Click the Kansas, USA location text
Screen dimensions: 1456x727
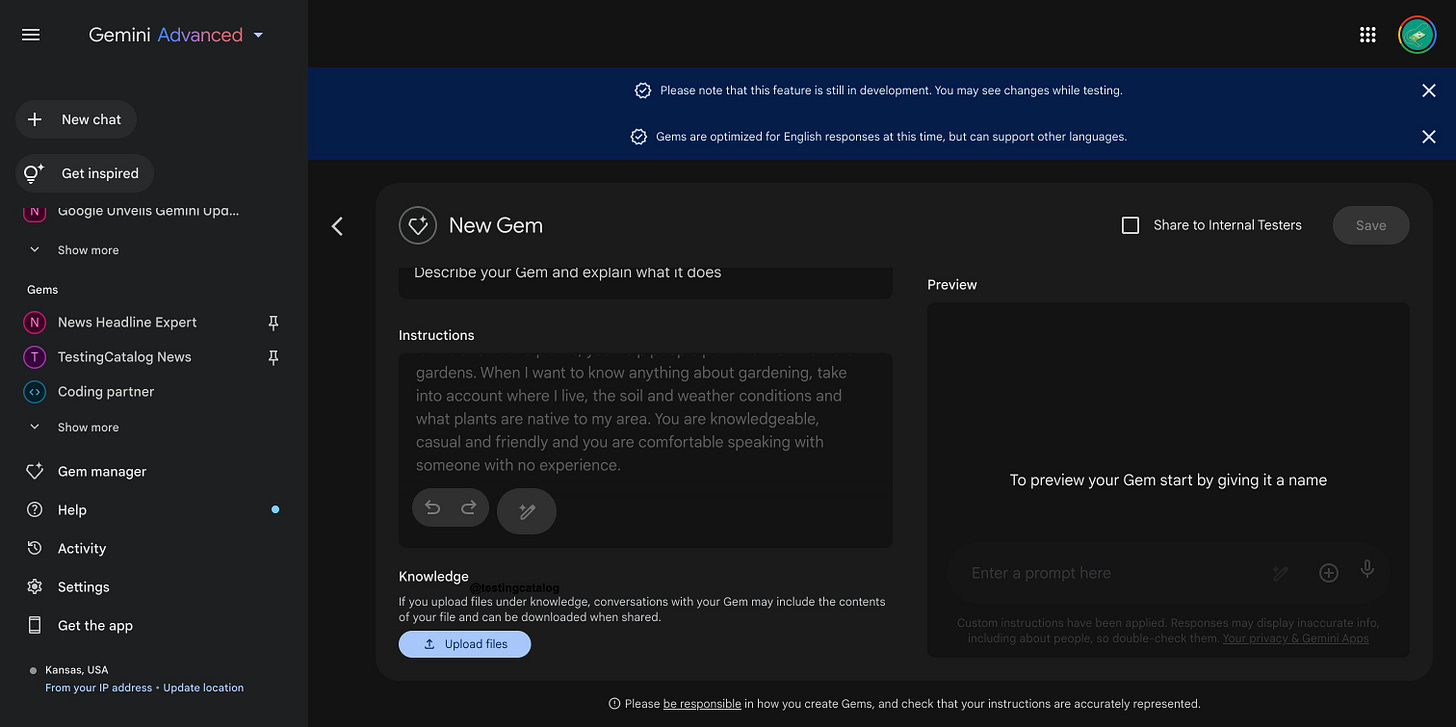(77, 670)
